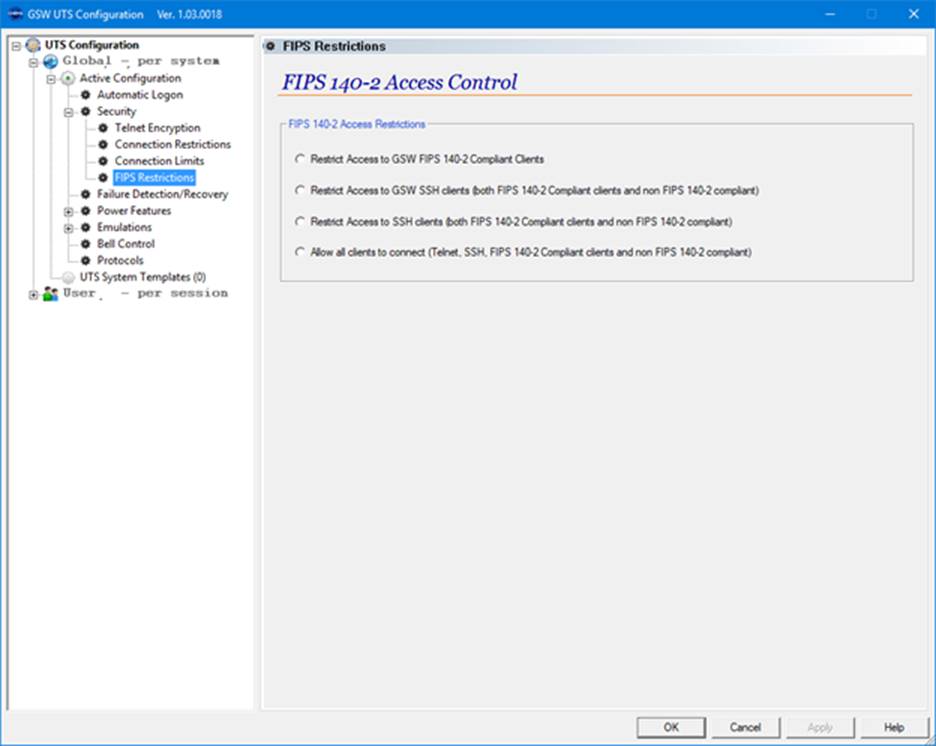Select Restrict Access to GSW SSH clients option
The height and width of the screenshot is (746, 936).
pyautogui.click(x=300, y=190)
